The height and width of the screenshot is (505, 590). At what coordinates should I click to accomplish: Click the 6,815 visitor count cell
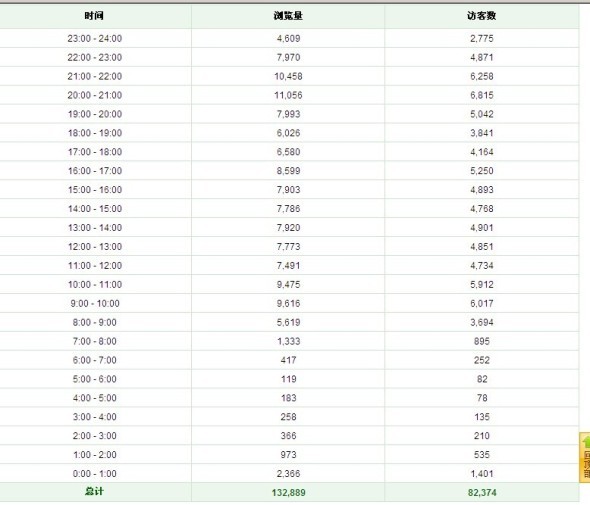tap(482, 95)
